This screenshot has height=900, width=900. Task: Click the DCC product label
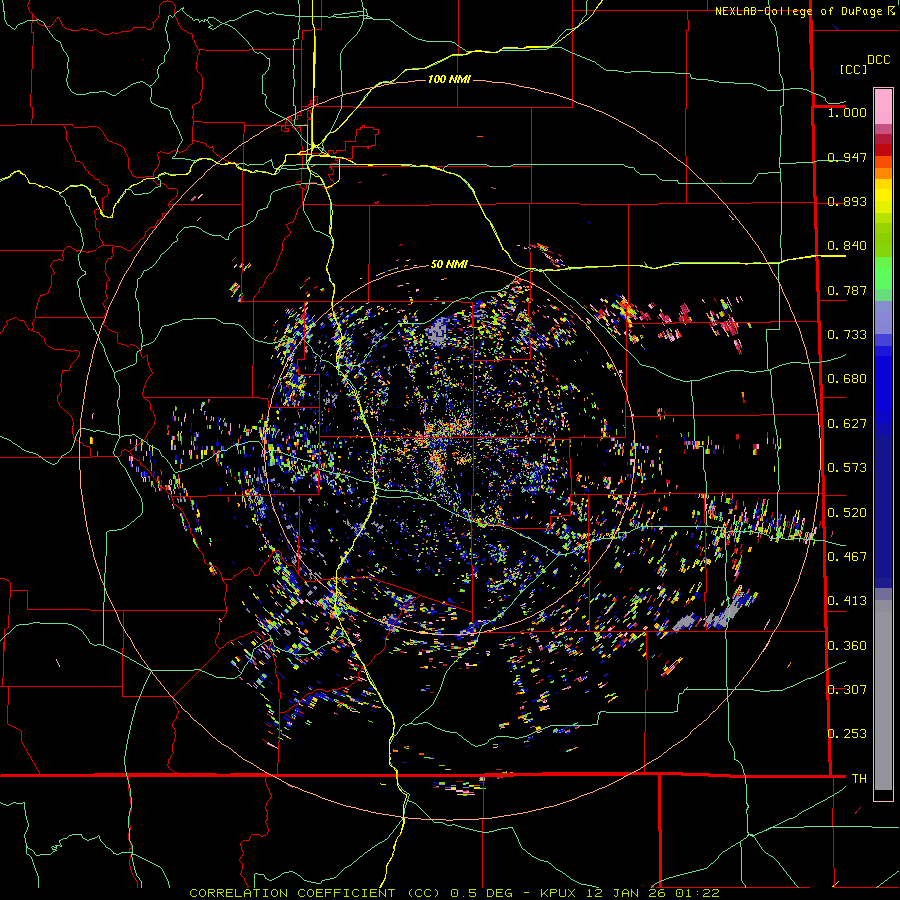coord(878,60)
